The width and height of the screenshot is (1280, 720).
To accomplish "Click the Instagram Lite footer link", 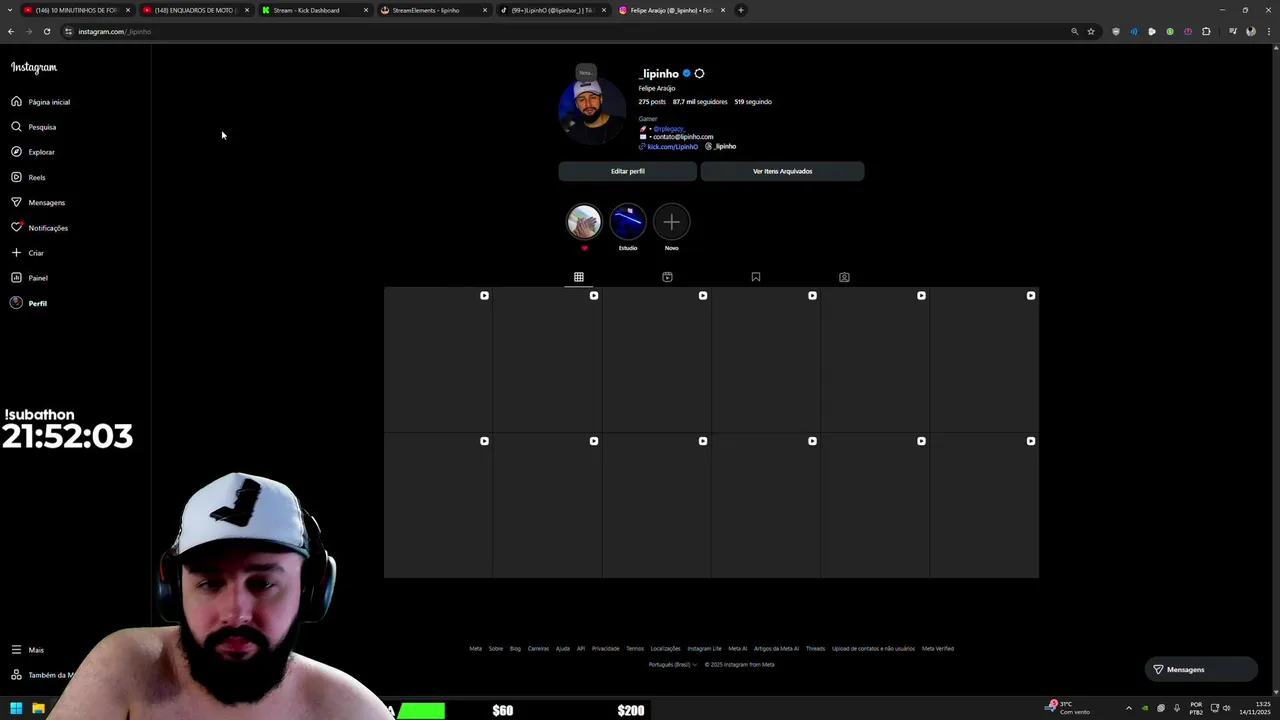I will pos(705,649).
